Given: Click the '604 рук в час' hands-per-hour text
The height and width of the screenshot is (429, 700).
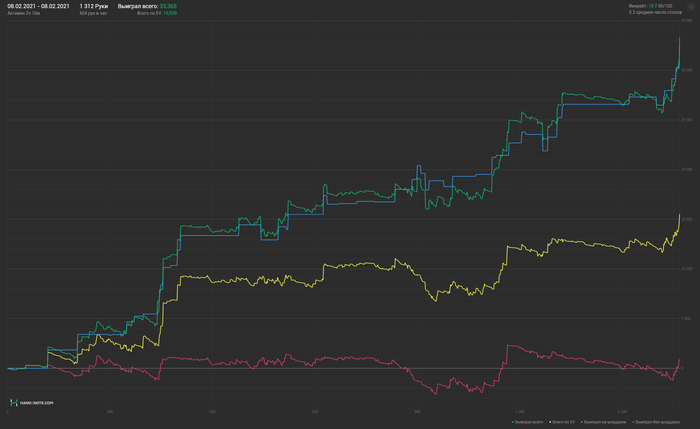Looking at the screenshot, I should [x=93, y=13].
